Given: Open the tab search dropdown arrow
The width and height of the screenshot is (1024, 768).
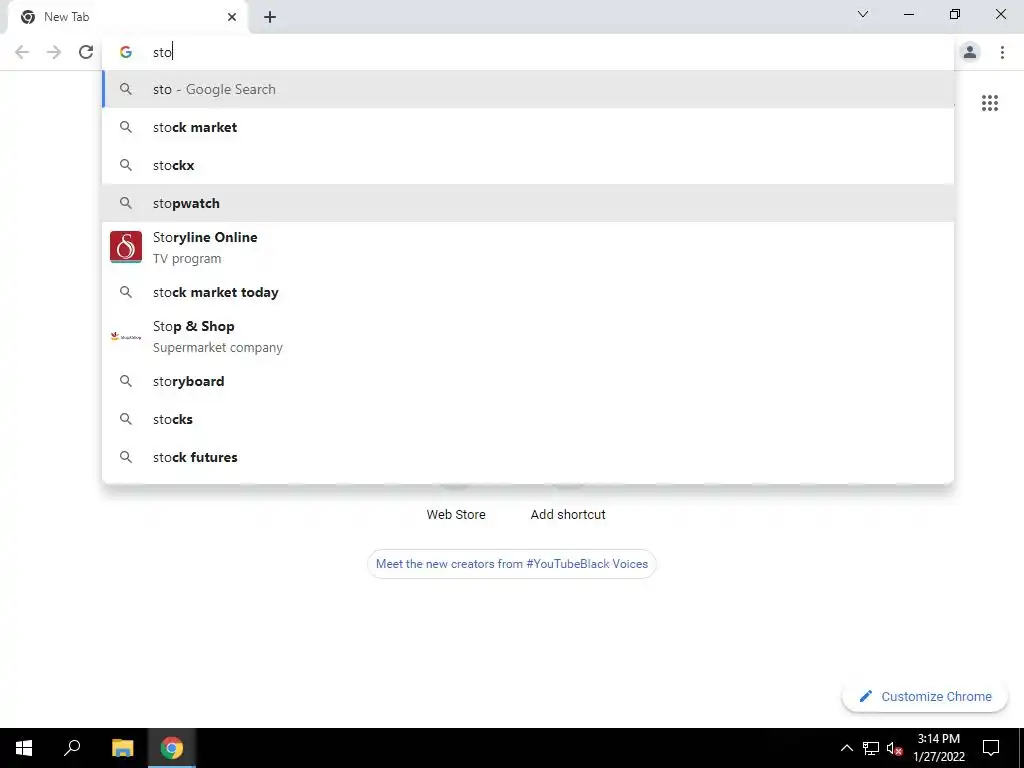Looking at the screenshot, I should coord(863,14).
